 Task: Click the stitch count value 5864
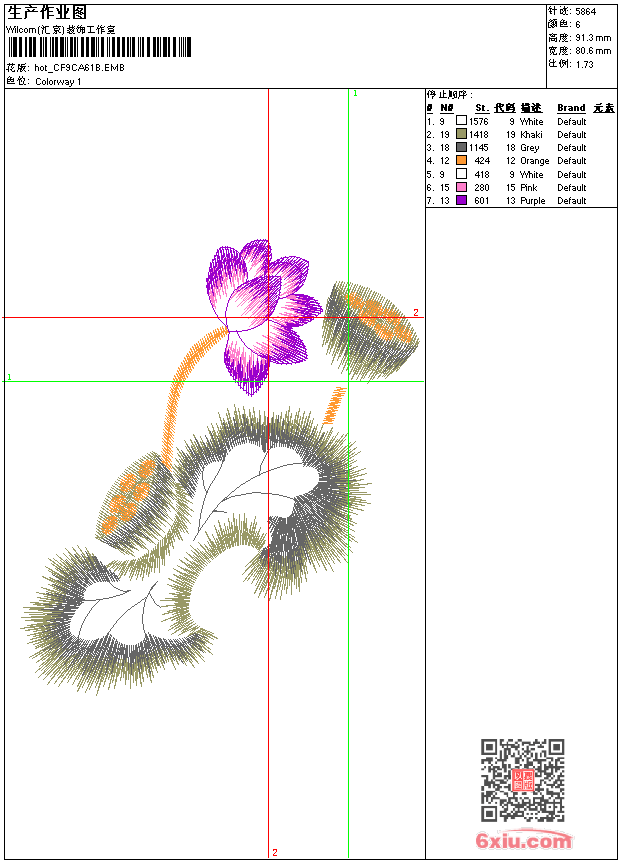tap(585, 12)
